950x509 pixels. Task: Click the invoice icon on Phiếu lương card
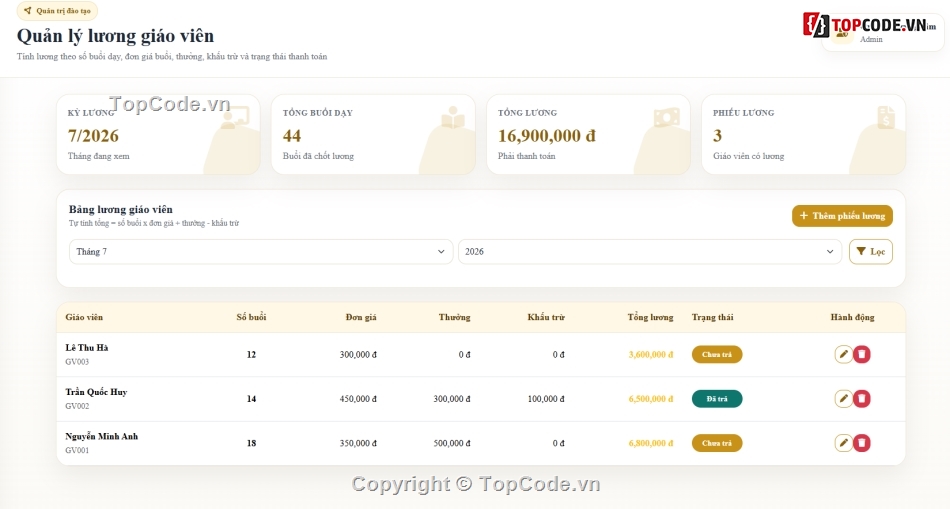click(x=886, y=118)
